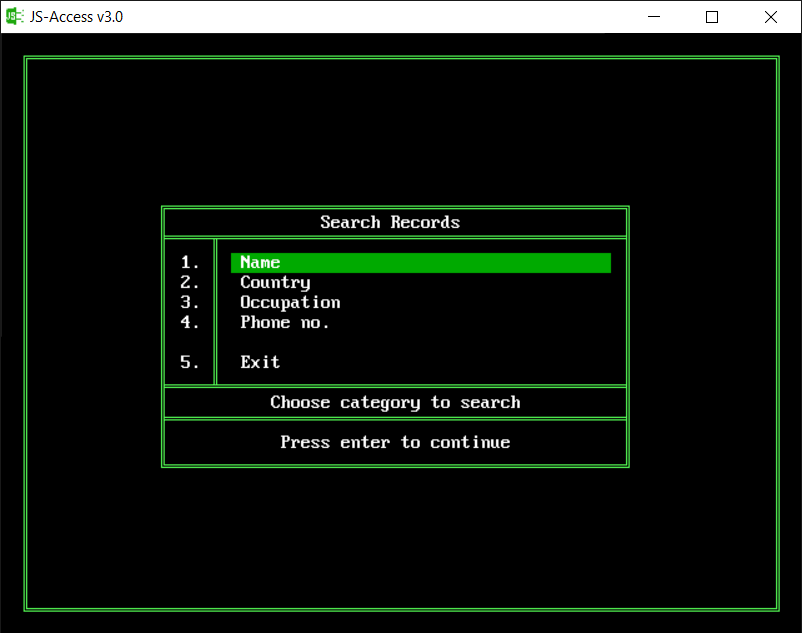The image size is (802, 633).
Task: Click option number 2 in the list
Action: click(190, 282)
